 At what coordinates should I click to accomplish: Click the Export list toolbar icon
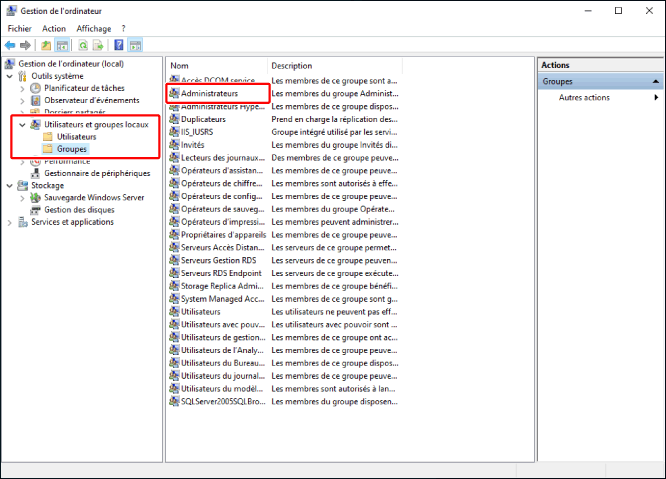pos(98,45)
